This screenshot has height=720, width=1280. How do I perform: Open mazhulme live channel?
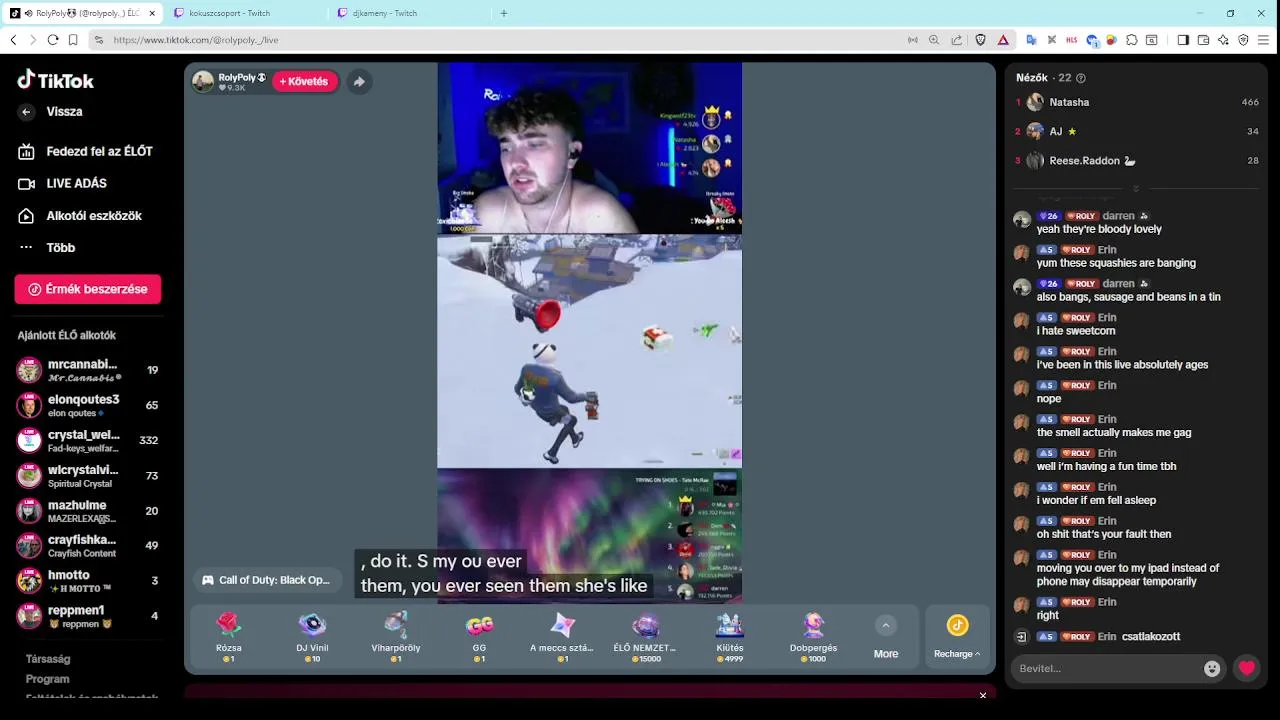tap(88, 510)
